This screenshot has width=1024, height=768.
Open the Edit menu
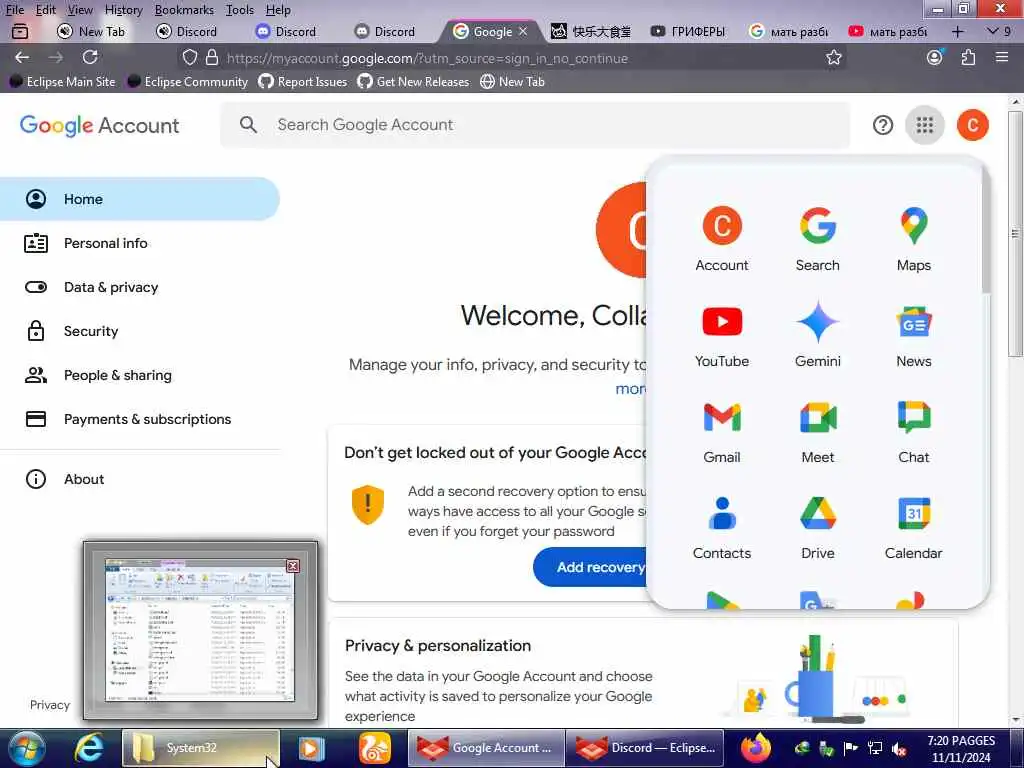(x=45, y=10)
